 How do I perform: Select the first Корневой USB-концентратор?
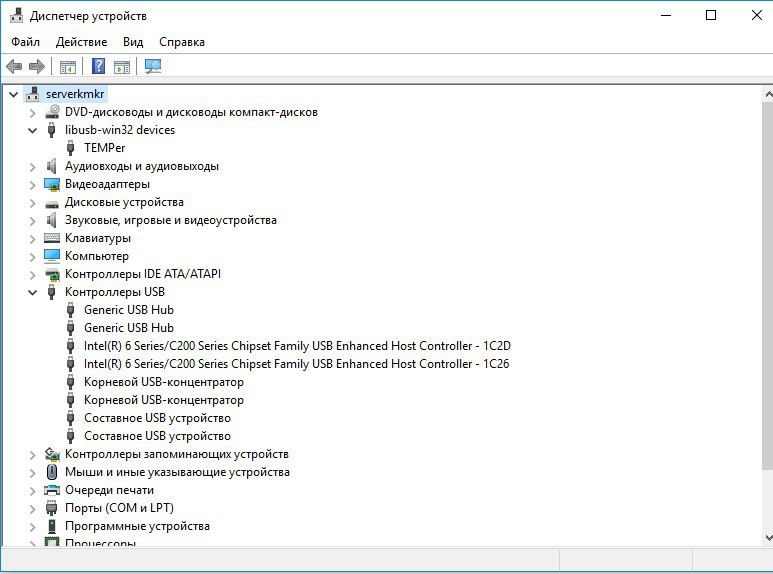[164, 382]
